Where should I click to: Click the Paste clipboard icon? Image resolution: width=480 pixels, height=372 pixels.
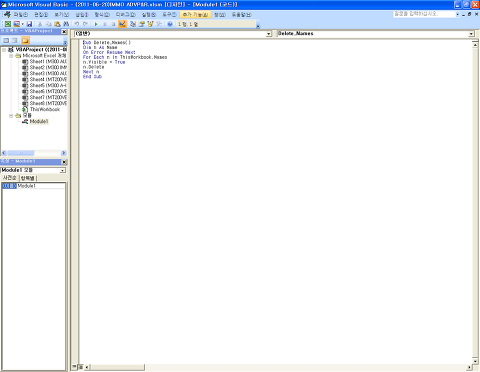point(57,24)
